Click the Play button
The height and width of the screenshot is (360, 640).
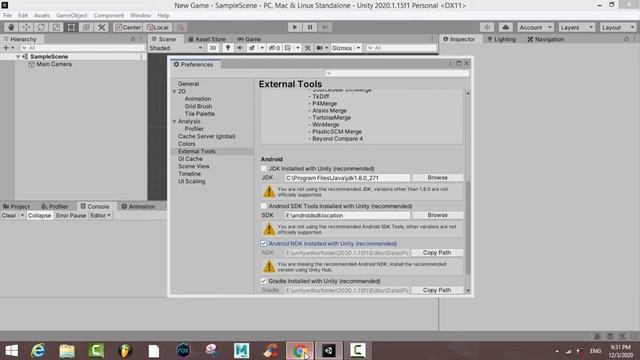(x=295, y=27)
